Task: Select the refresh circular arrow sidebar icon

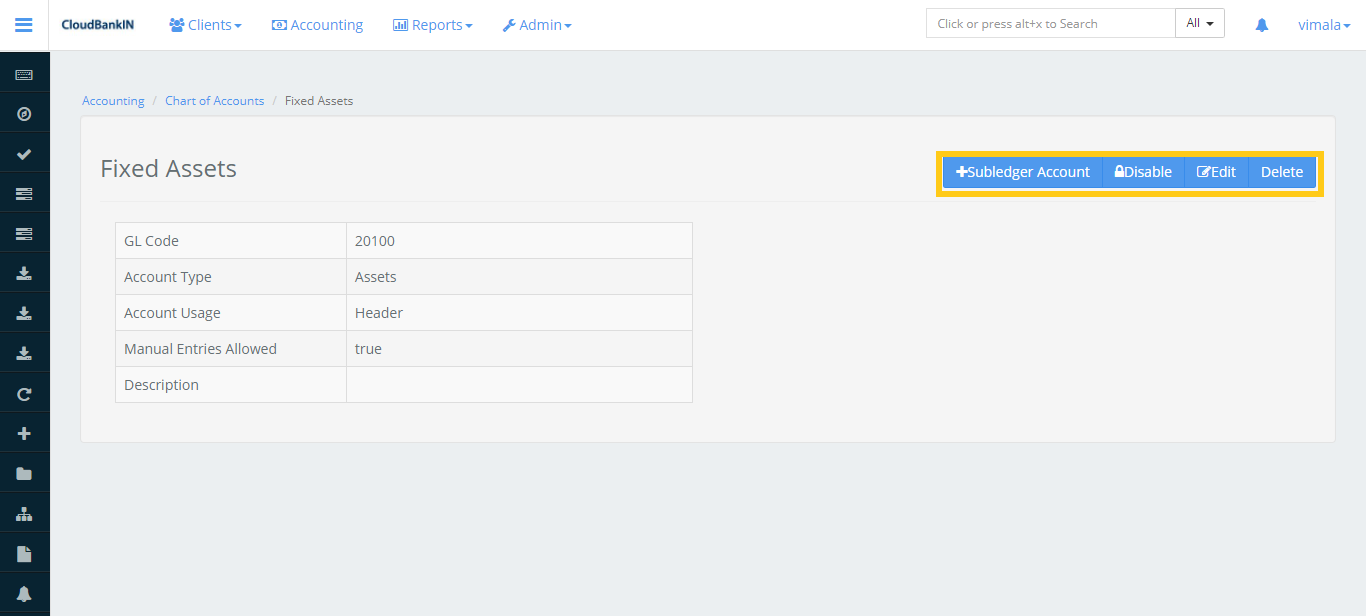Action: coord(24,393)
